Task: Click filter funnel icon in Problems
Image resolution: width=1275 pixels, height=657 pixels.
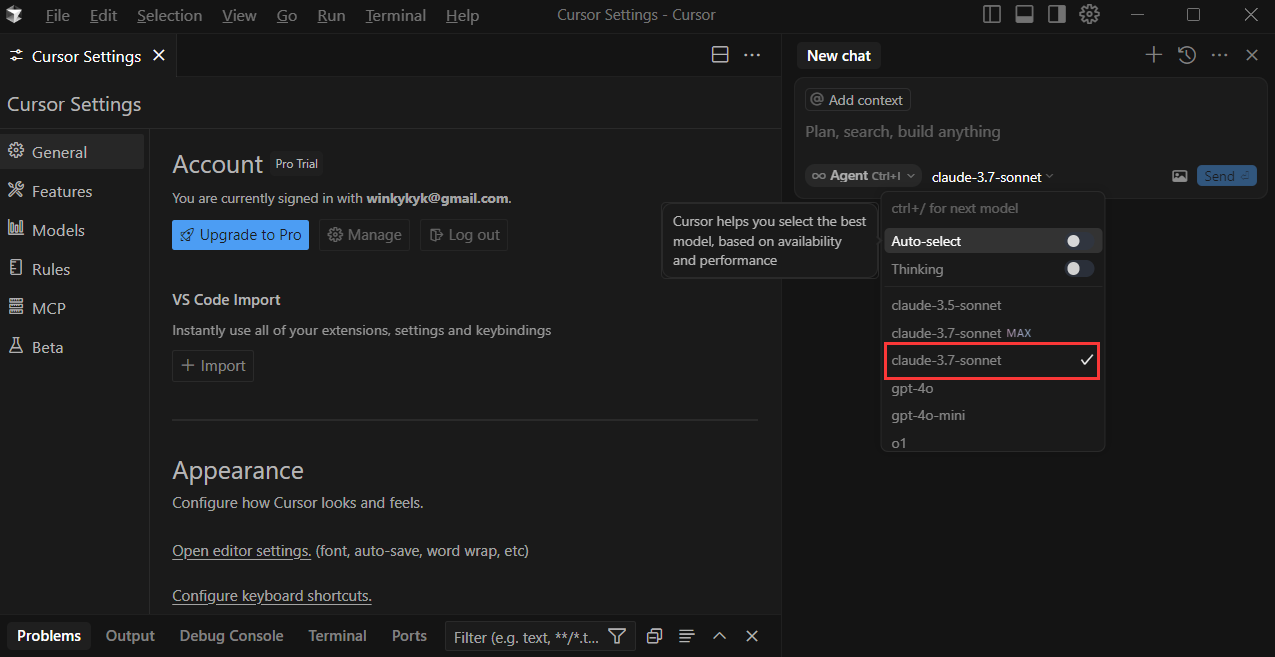Action: point(618,636)
